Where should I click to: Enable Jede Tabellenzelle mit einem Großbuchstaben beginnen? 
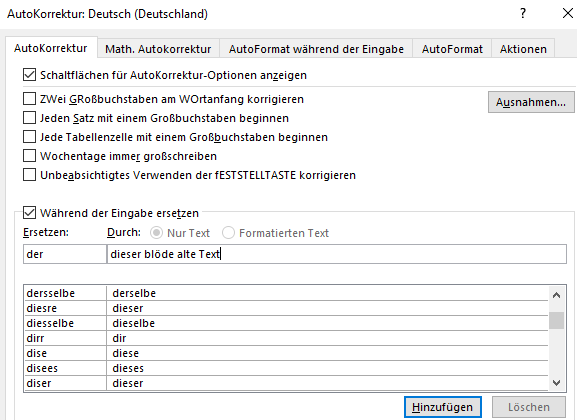[x=29, y=137]
